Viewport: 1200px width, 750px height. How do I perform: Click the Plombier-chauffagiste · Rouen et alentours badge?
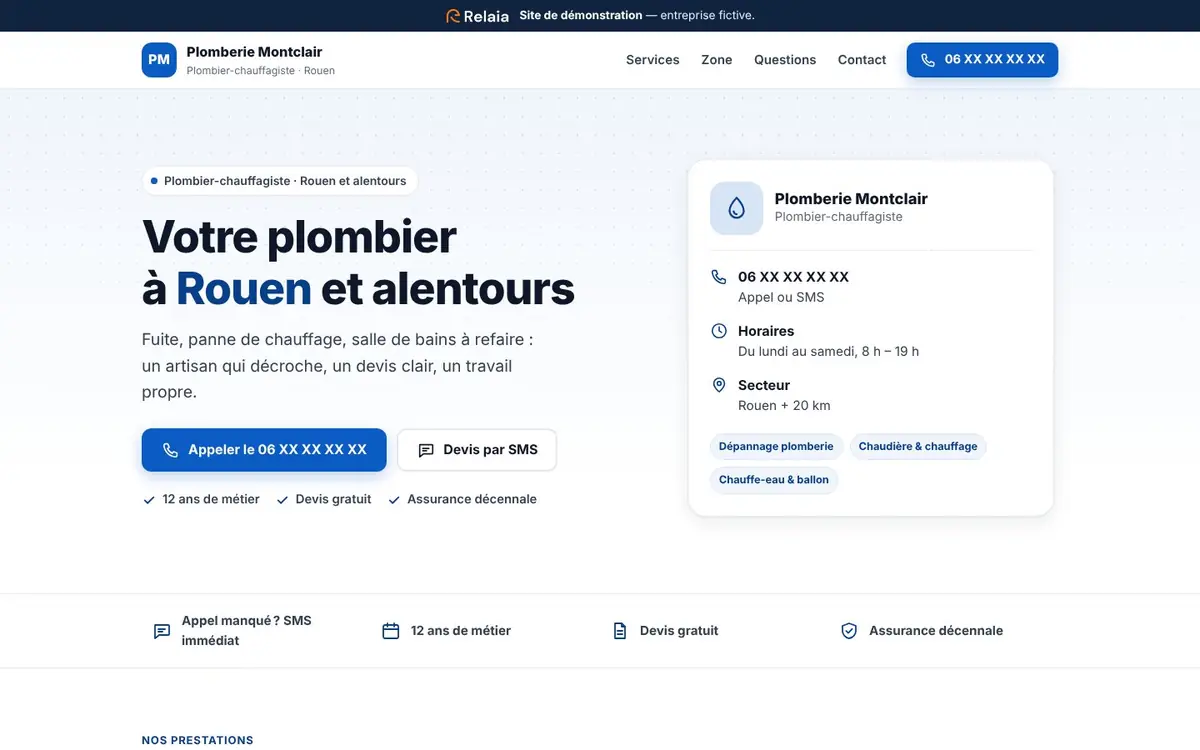click(x=279, y=181)
